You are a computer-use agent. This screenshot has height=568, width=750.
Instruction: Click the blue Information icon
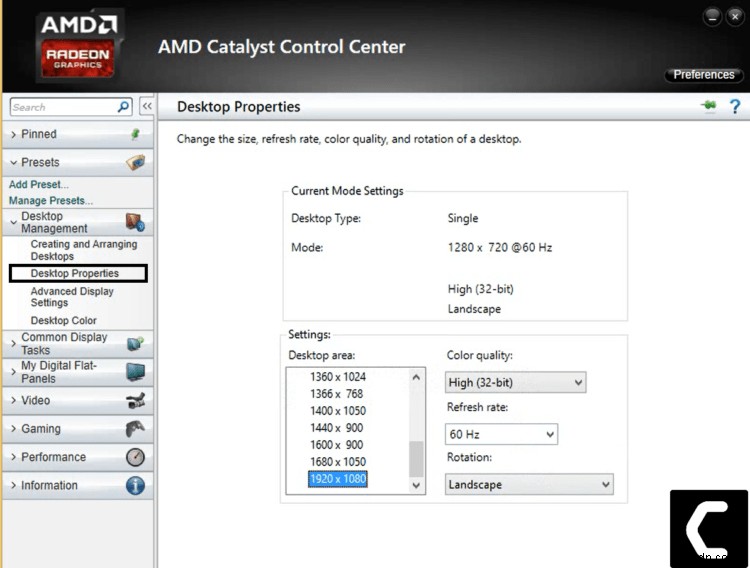point(135,485)
